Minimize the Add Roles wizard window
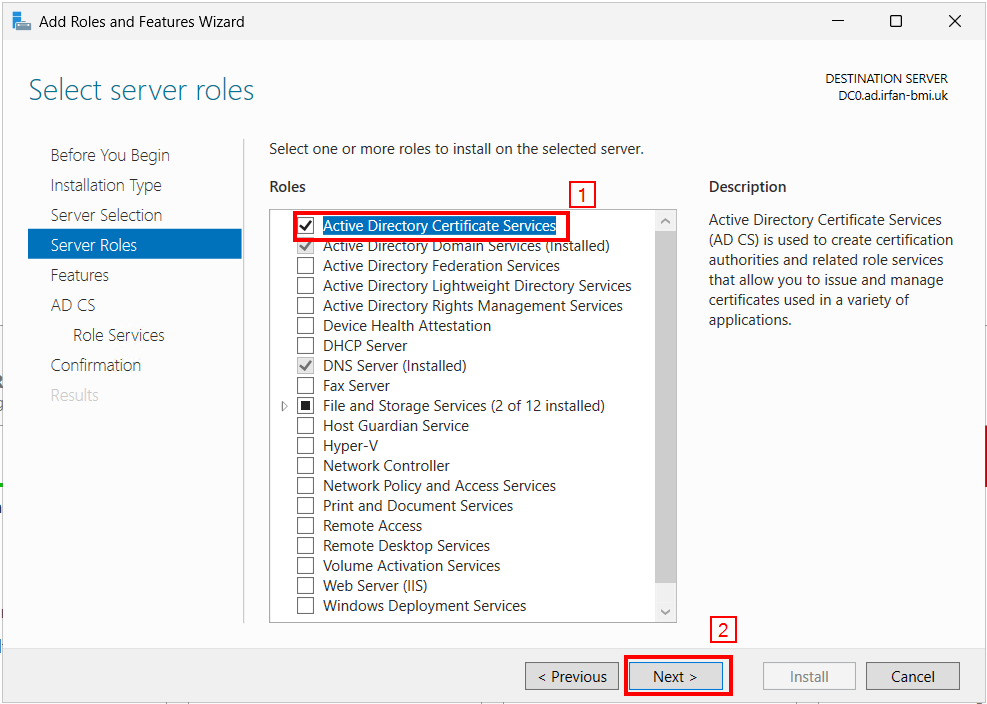Viewport: 987px width, 704px height. tap(838, 21)
